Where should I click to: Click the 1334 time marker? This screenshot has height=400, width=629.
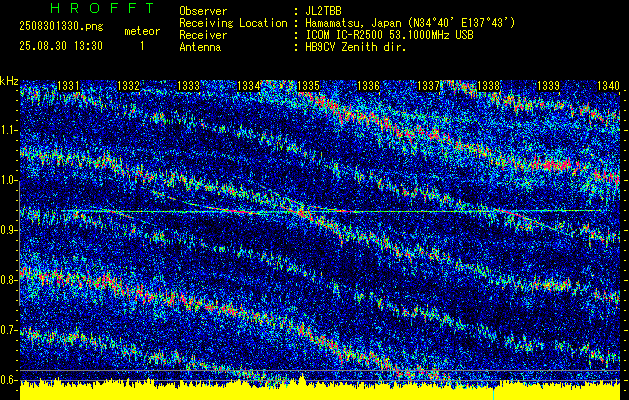click(x=248, y=85)
